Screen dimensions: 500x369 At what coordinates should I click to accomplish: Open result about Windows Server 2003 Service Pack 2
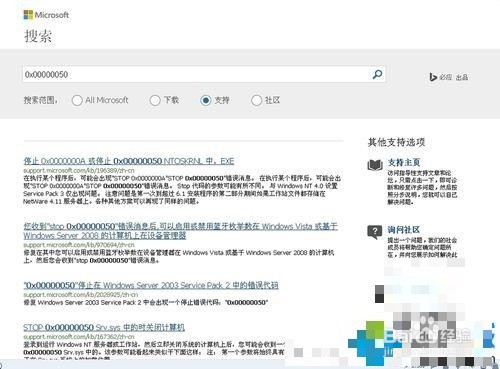tap(151, 285)
